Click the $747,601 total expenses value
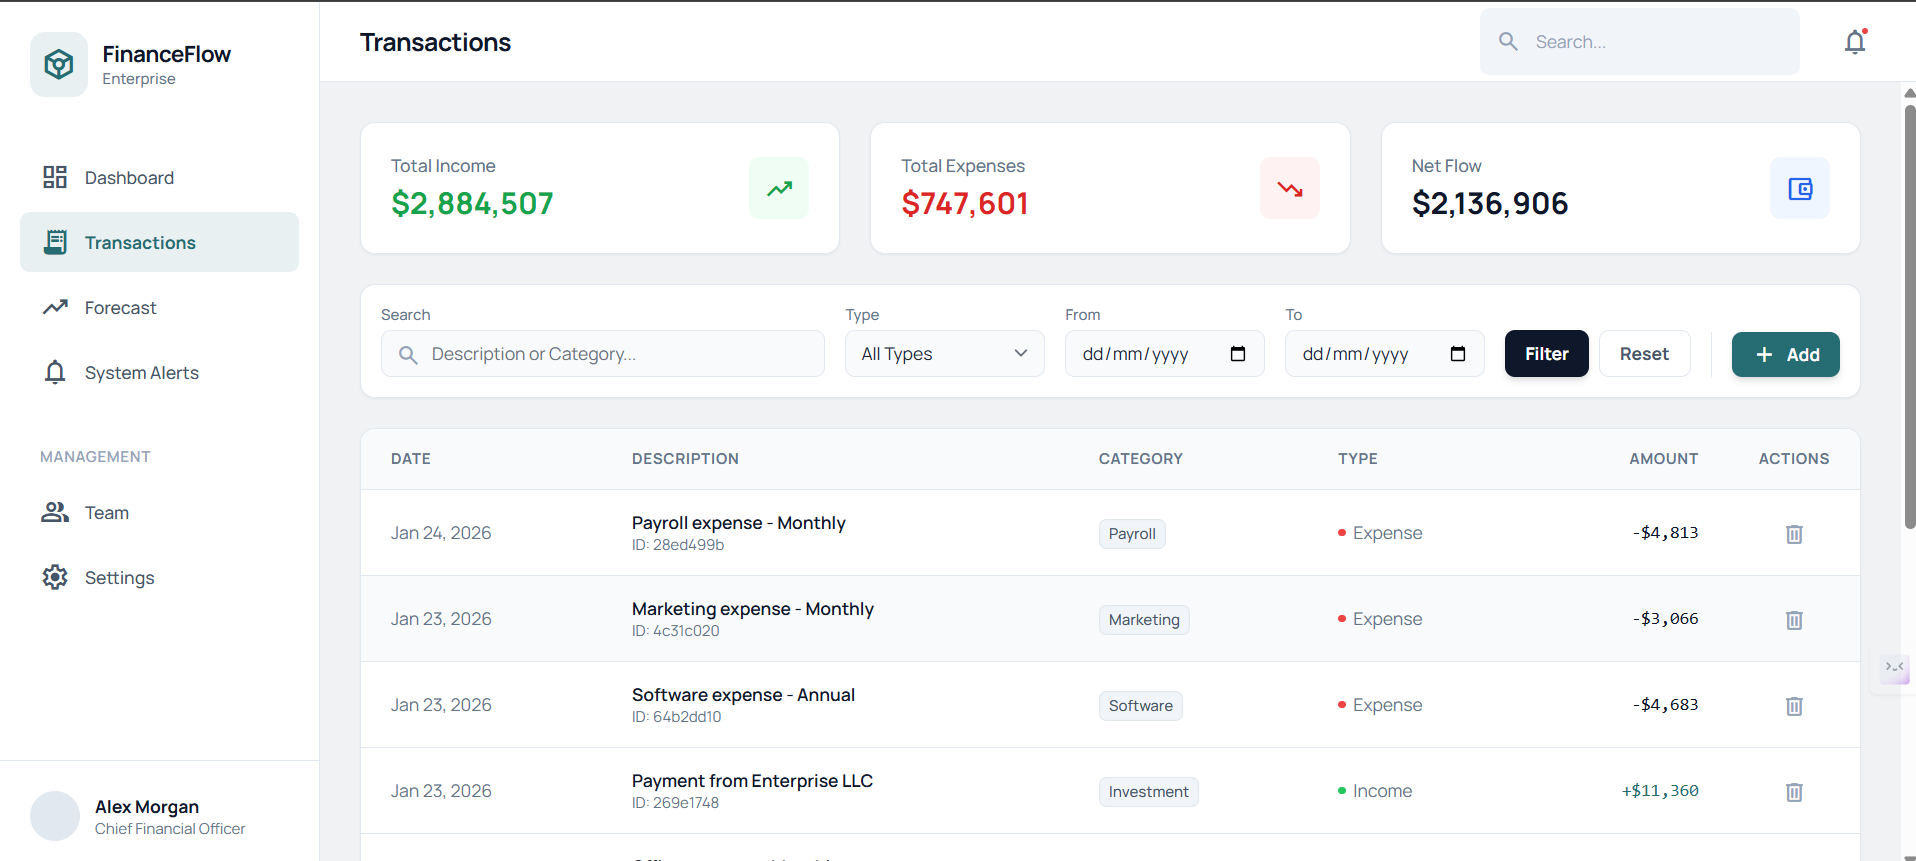The height and width of the screenshot is (861, 1916). tap(965, 204)
